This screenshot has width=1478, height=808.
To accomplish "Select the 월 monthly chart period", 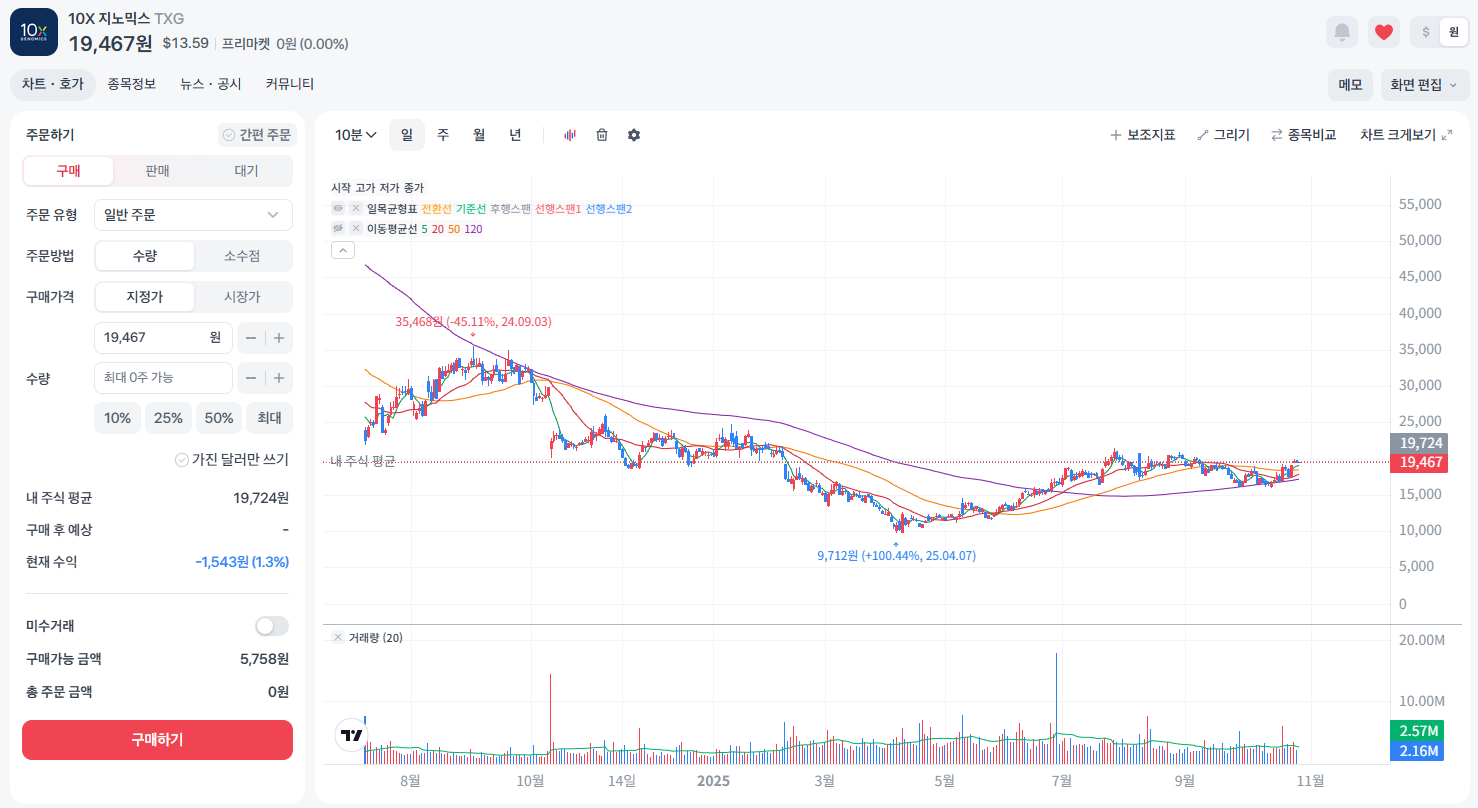I will [x=479, y=135].
